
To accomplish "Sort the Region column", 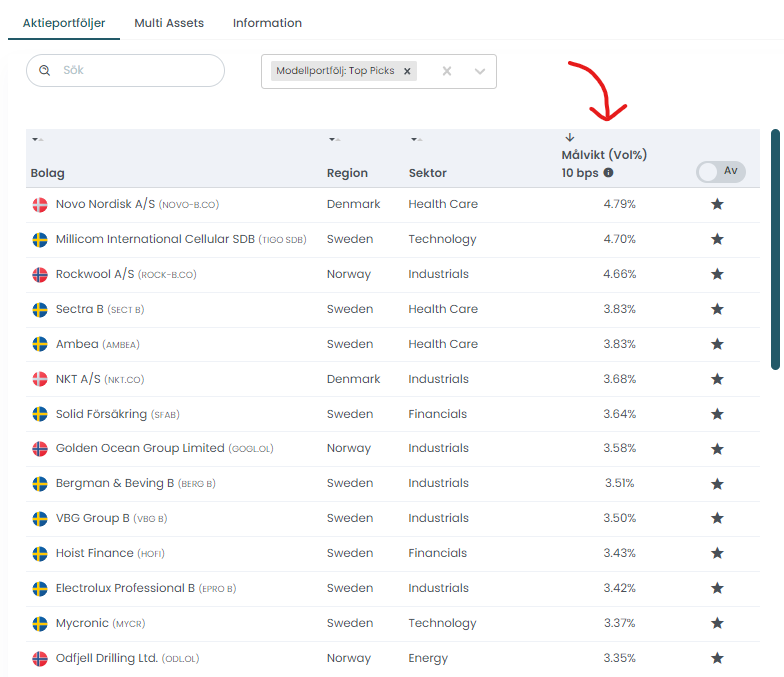I will tap(334, 139).
